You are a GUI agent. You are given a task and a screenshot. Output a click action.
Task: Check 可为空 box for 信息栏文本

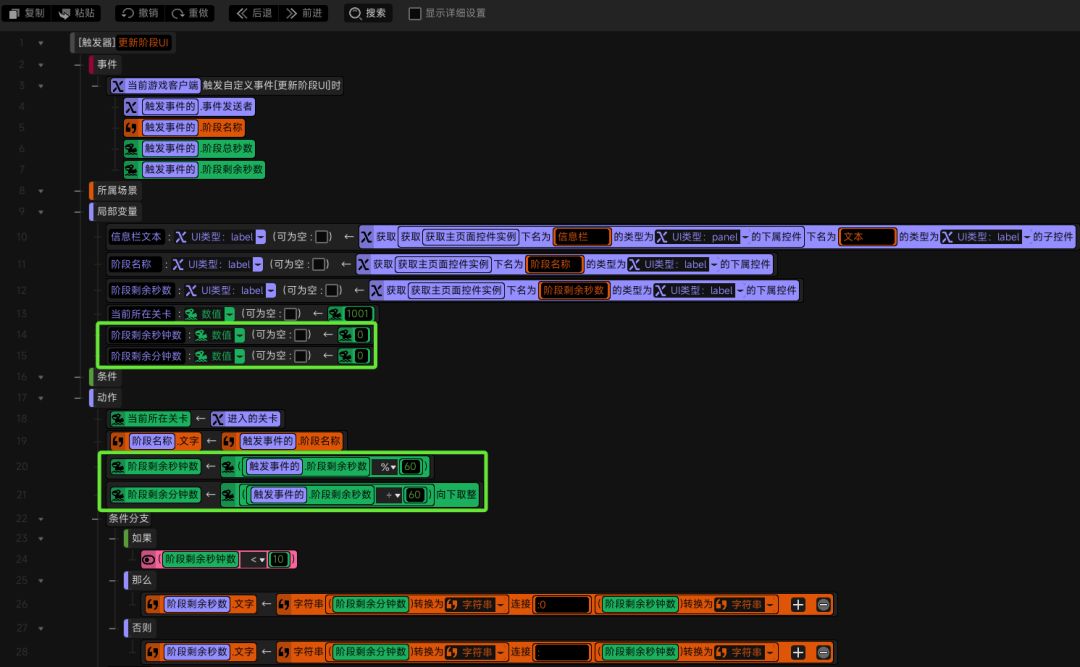[322, 237]
